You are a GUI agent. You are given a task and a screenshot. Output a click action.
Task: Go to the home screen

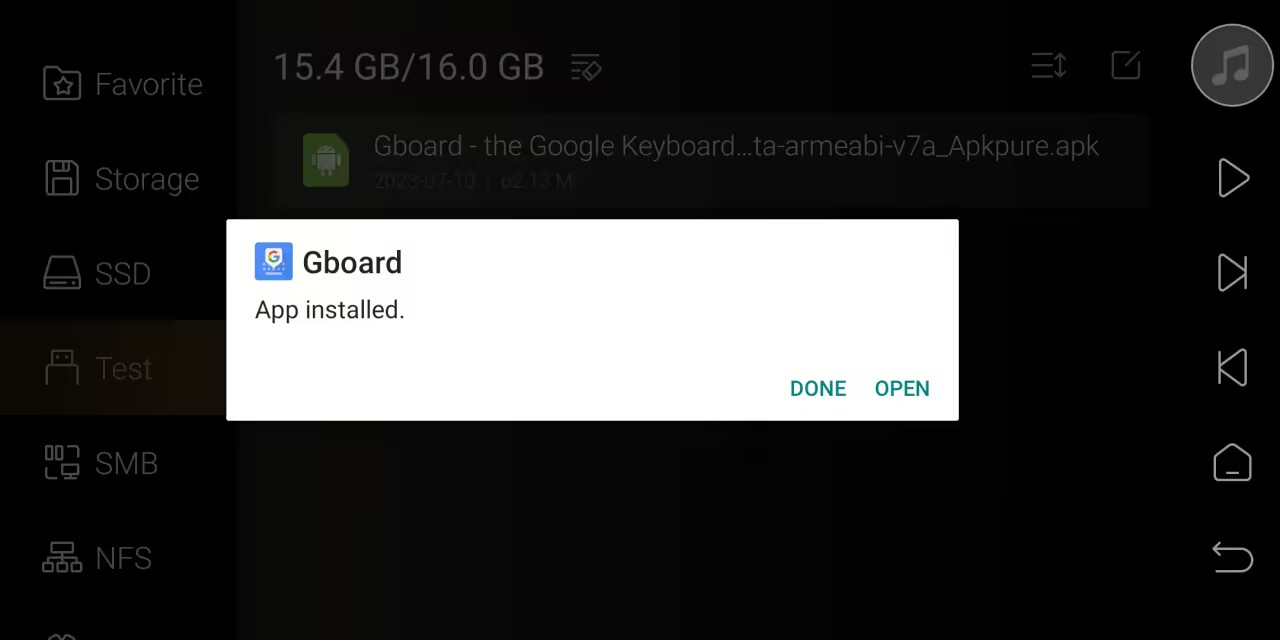pyautogui.click(x=1233, y=463)
